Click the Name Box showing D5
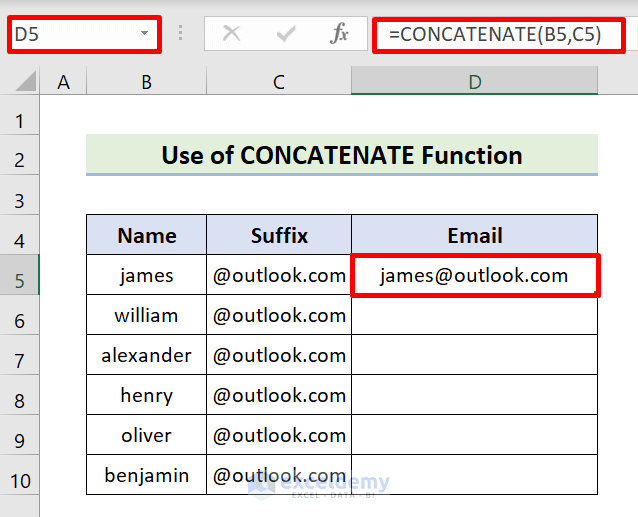 [x=70, y=34]
